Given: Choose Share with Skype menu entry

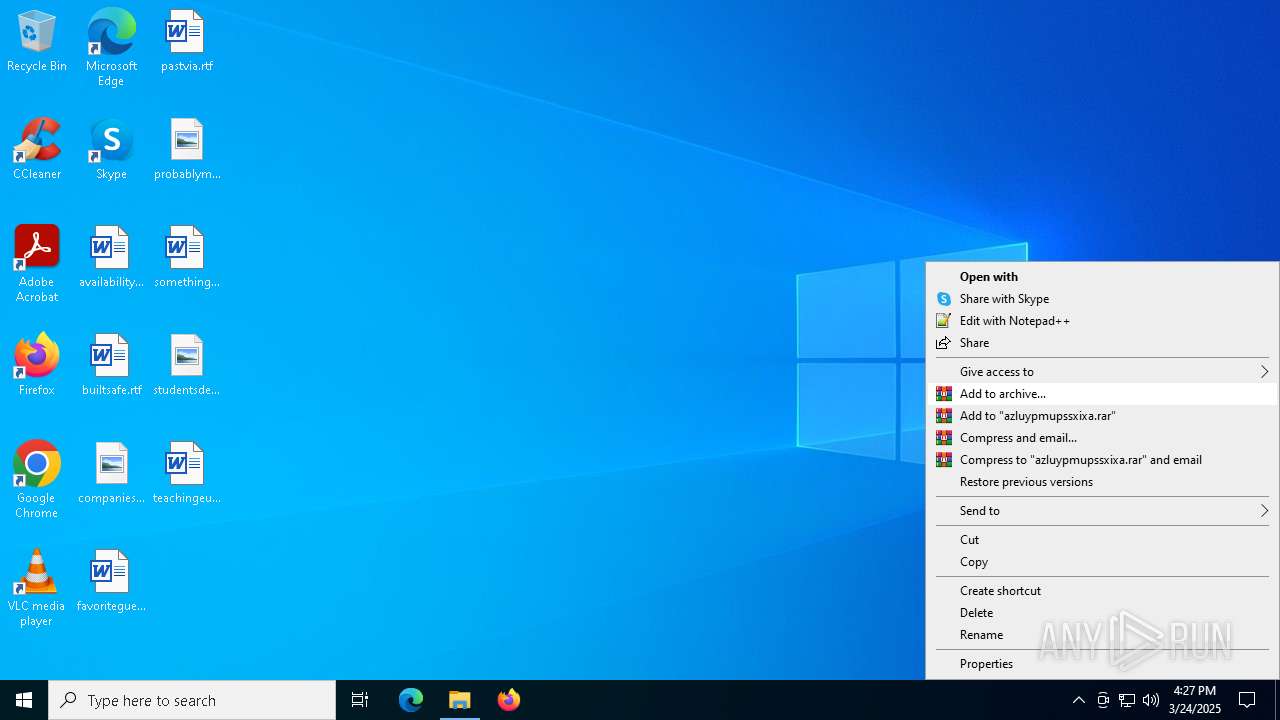Looking at the screenshot, I should coord(1102,299).
